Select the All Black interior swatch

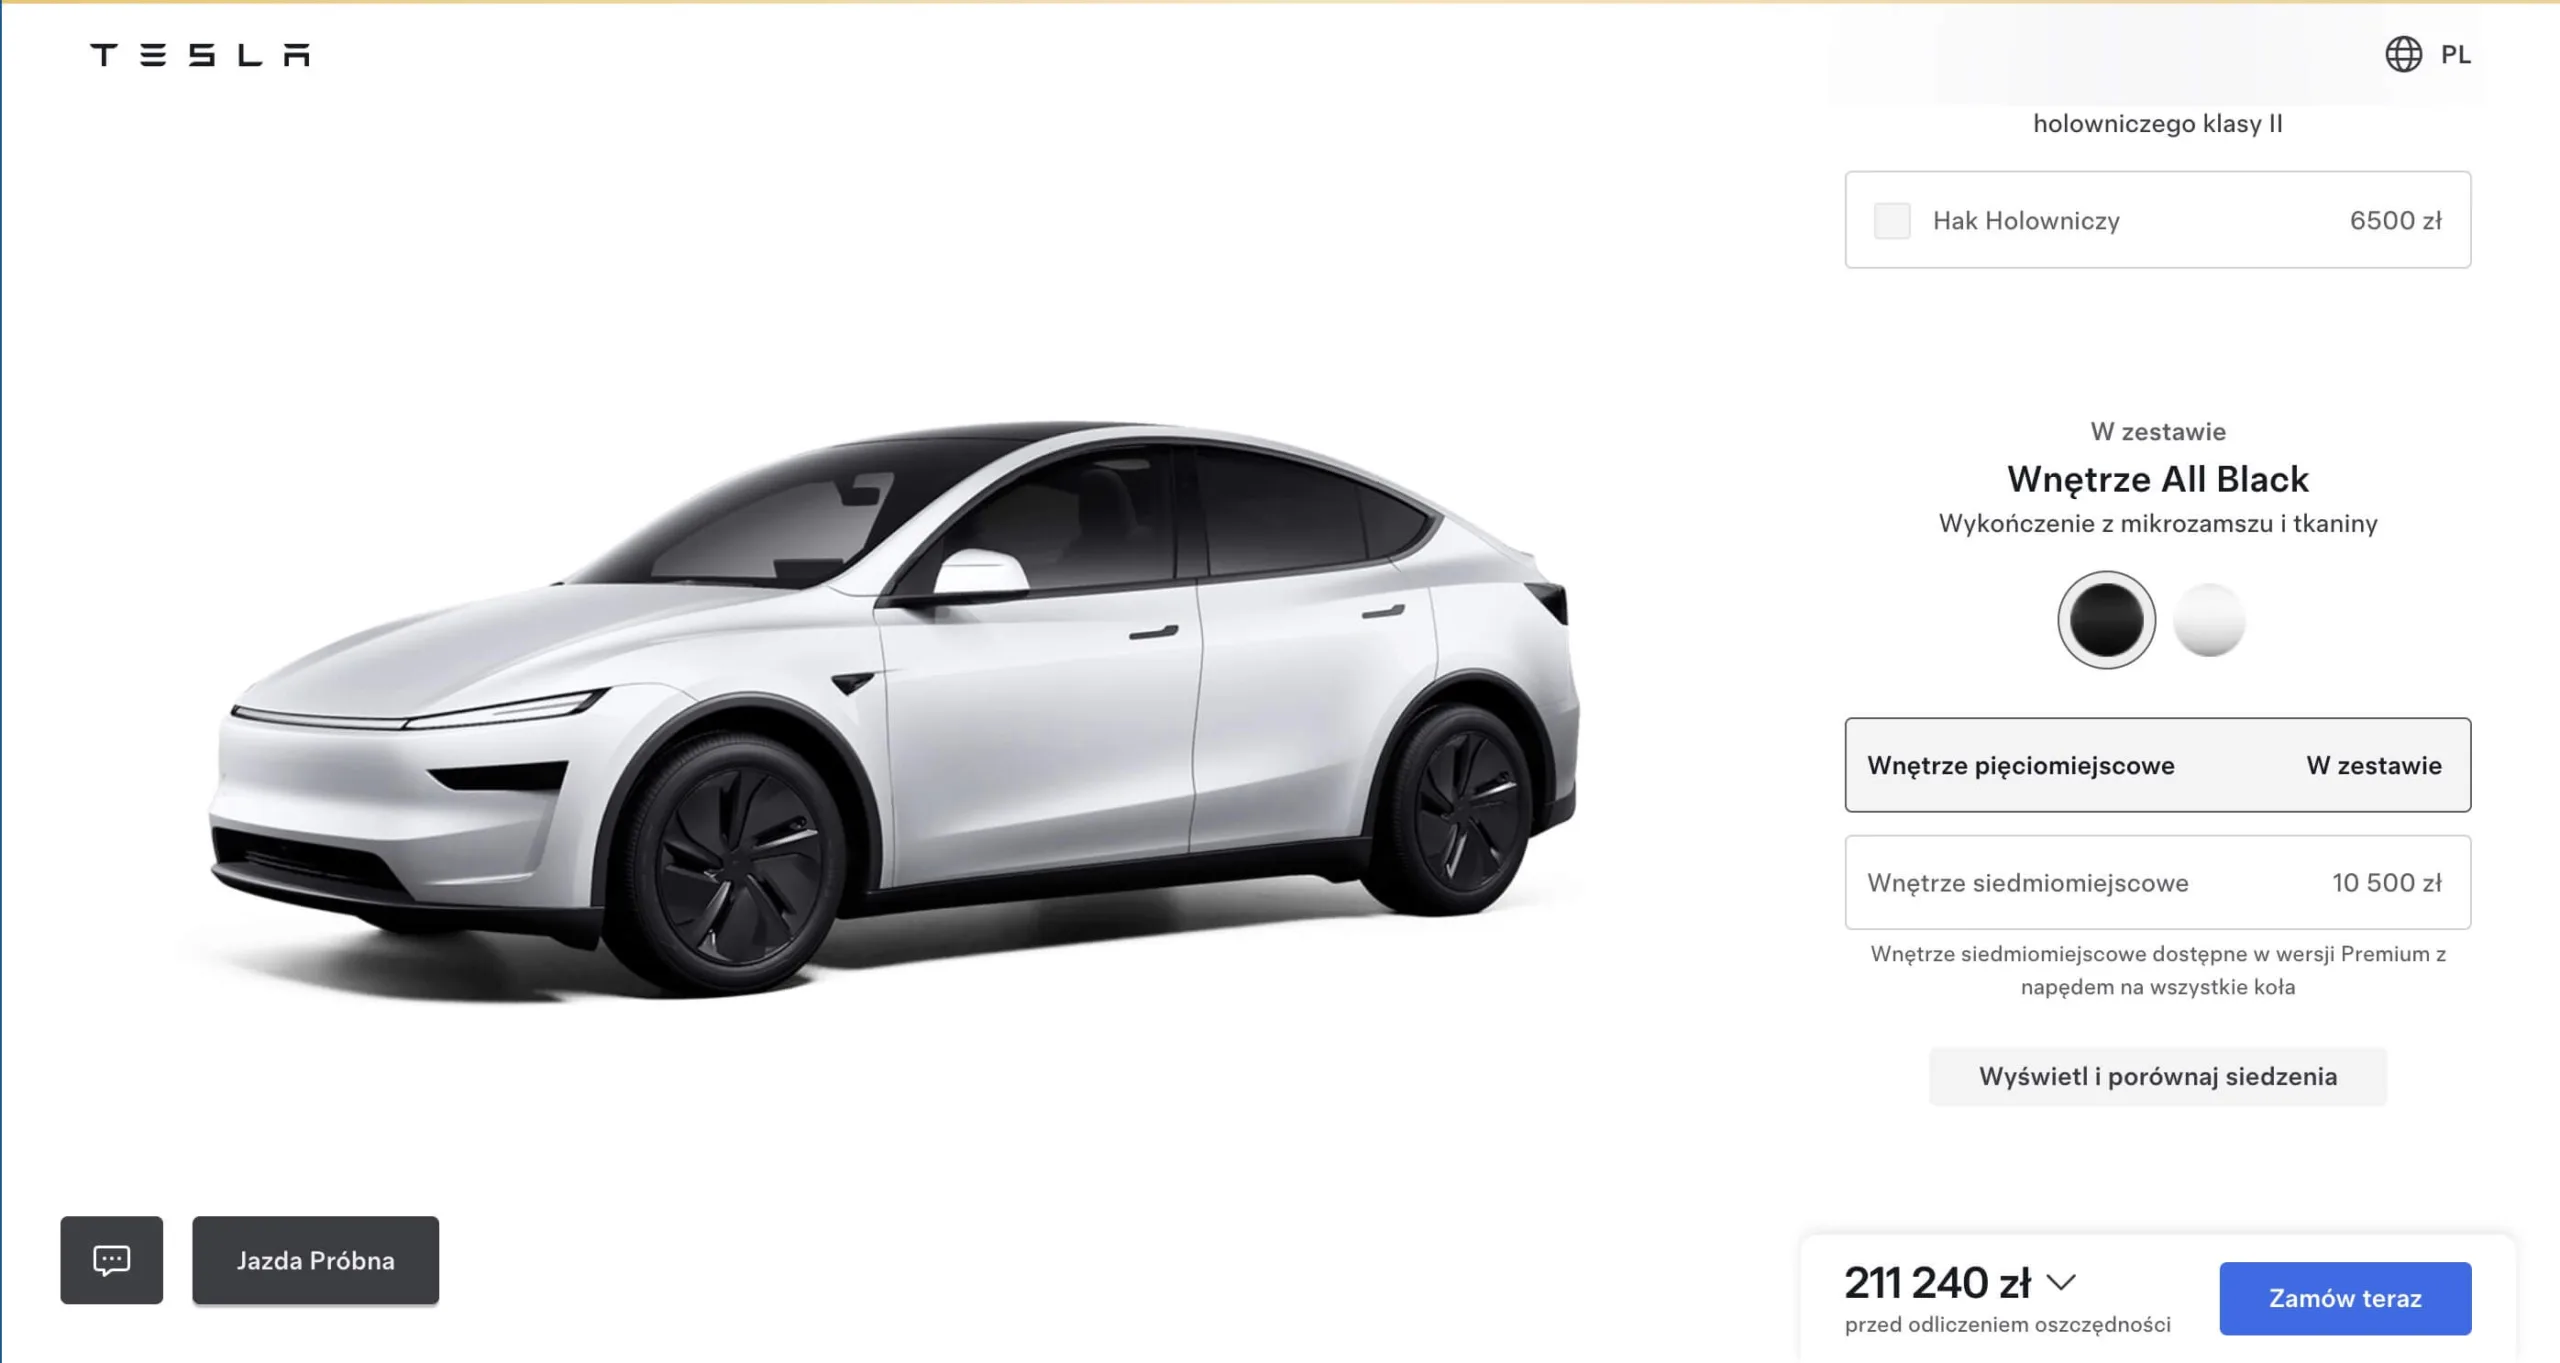2106,620
